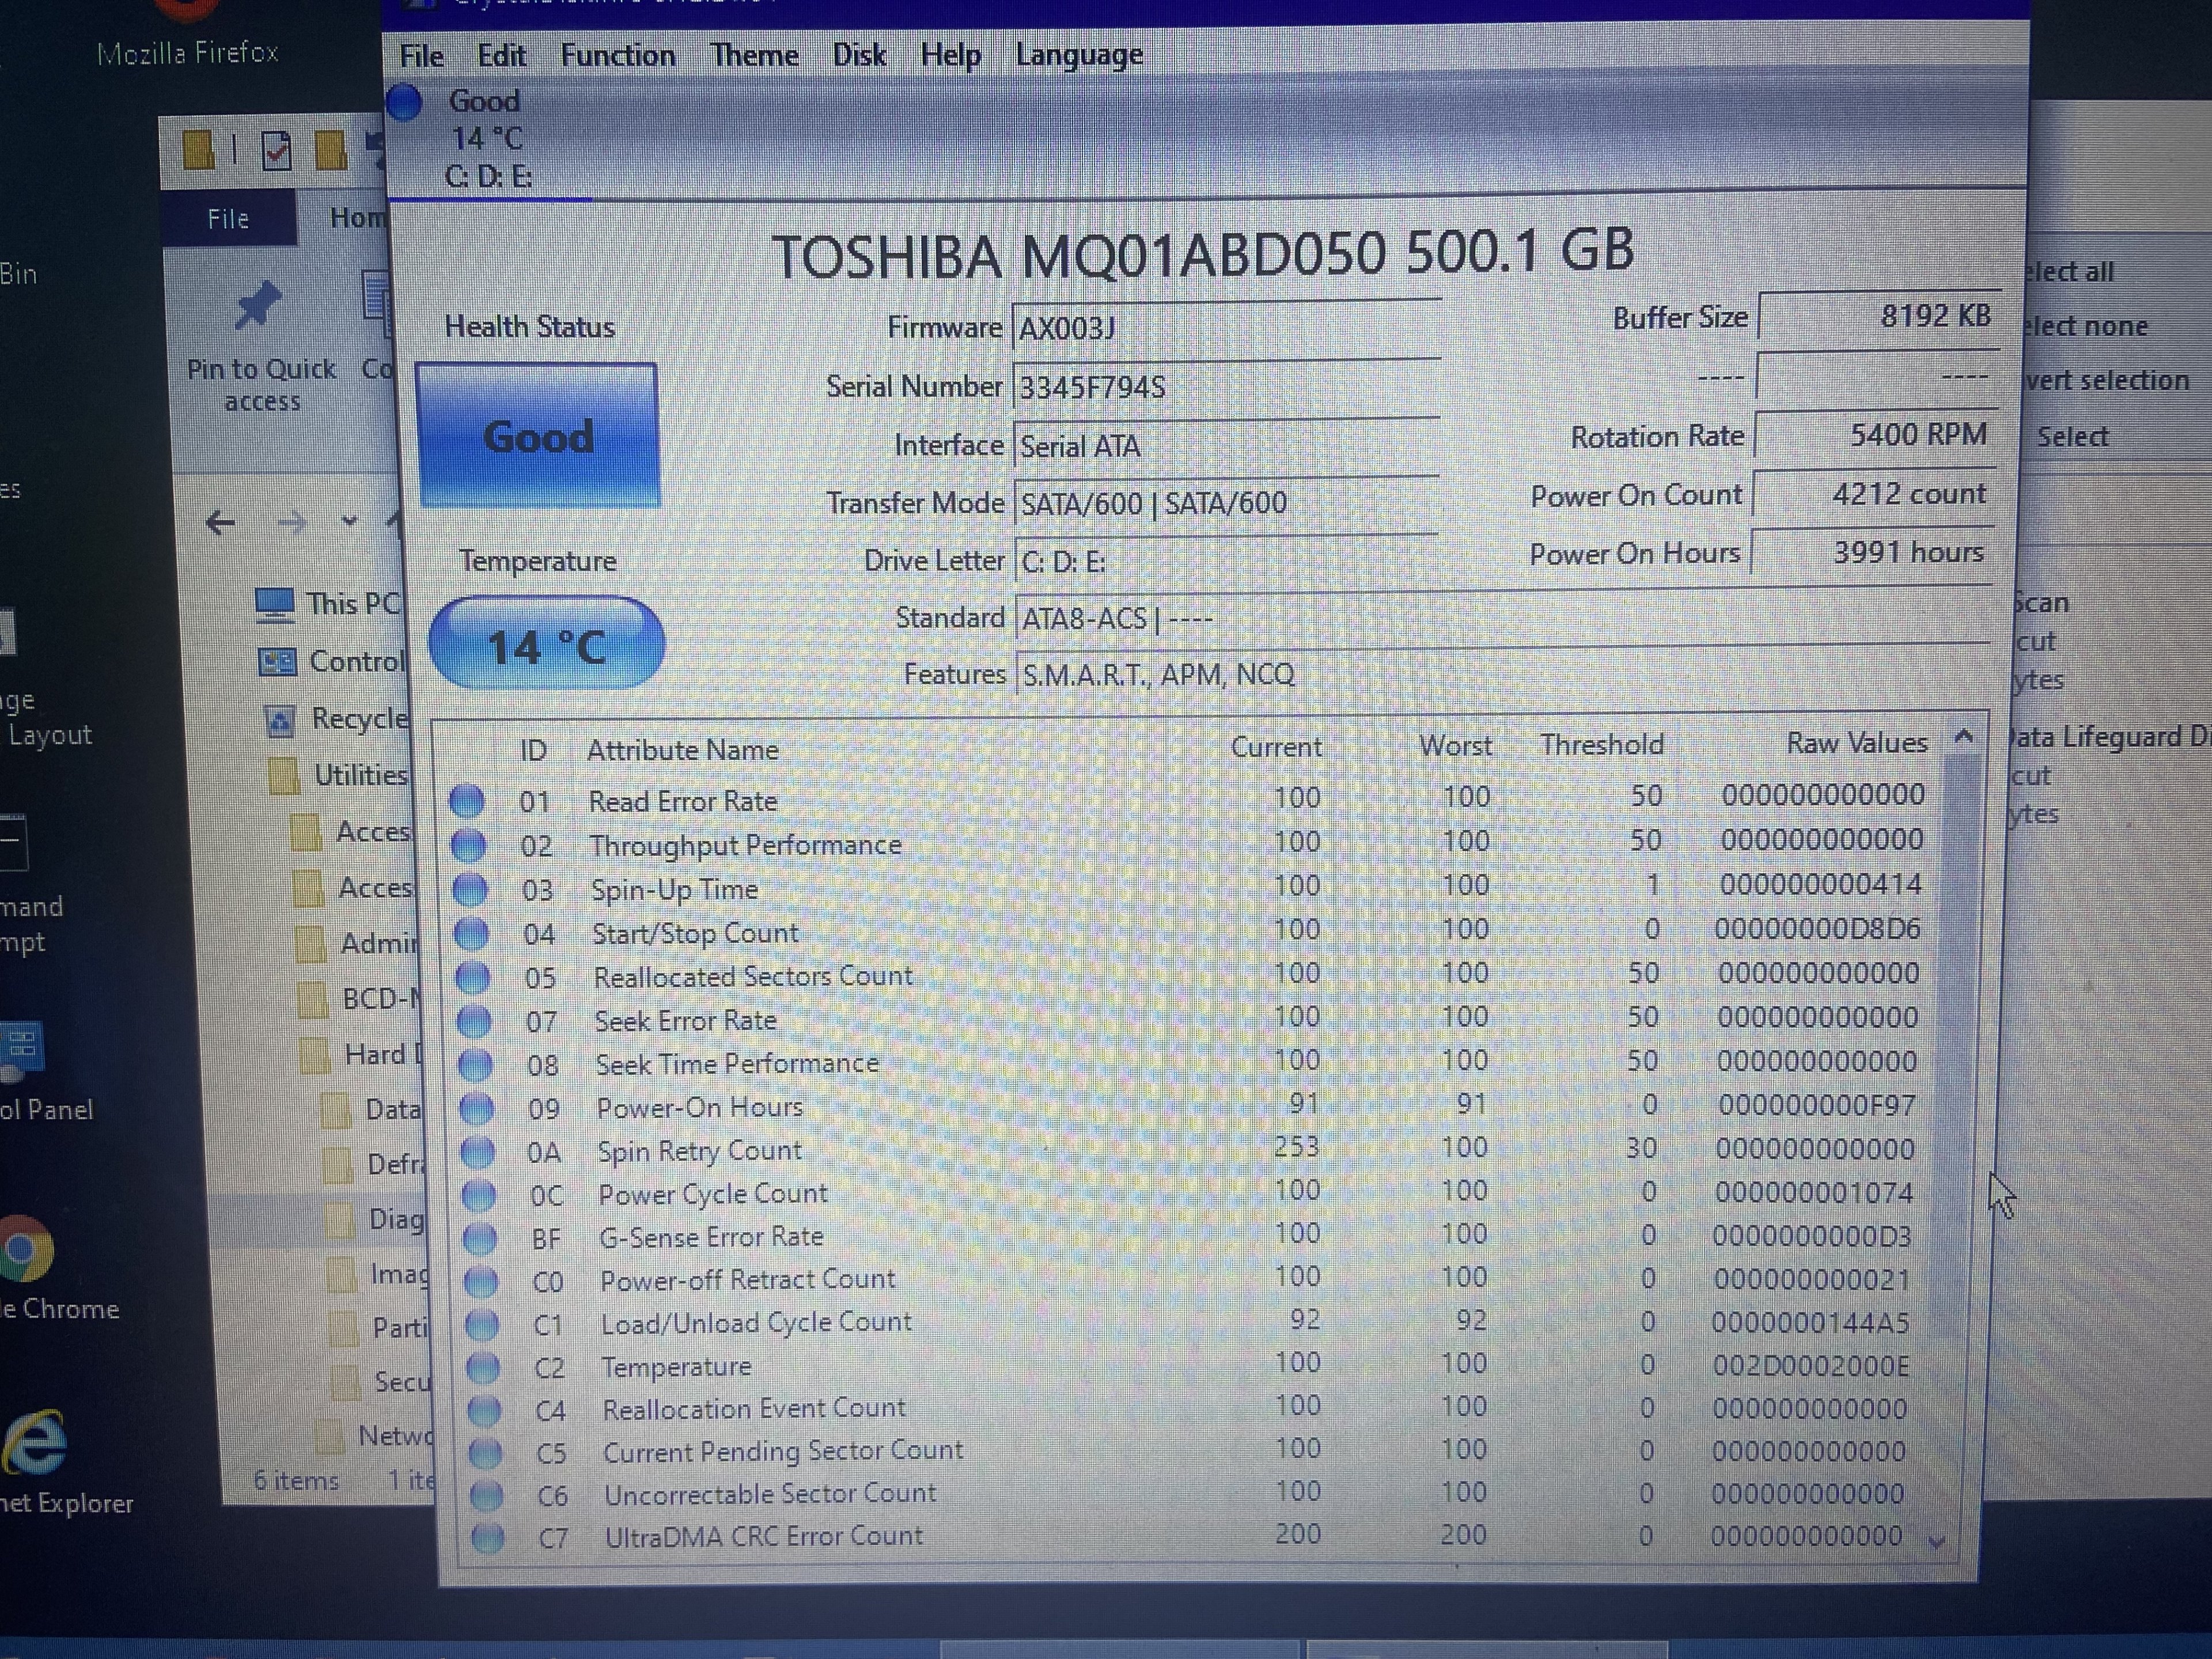Click the Read Error Rate status circle
Viewport: 2212px width, 1659px height.
[467, 800]
